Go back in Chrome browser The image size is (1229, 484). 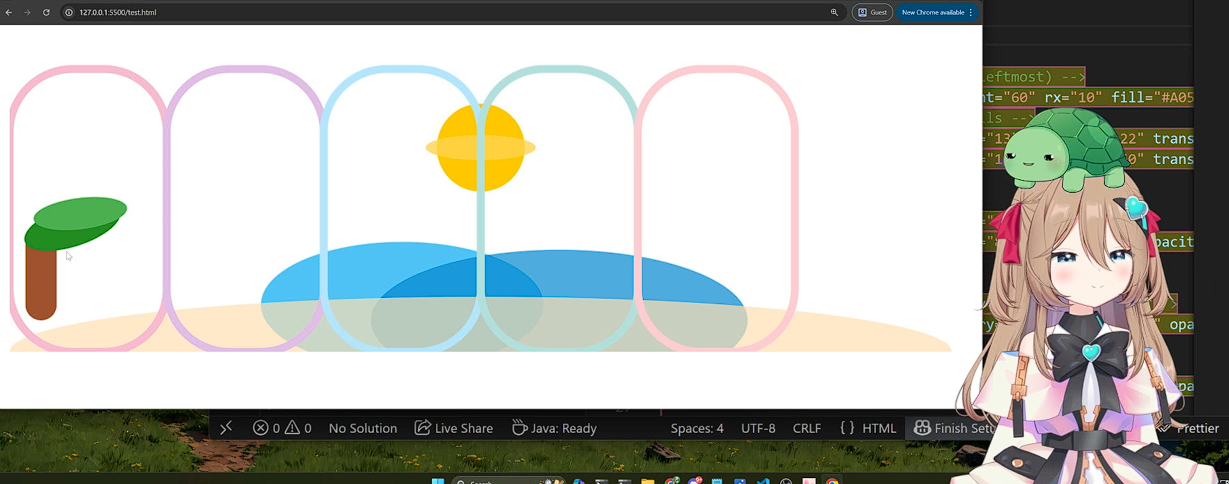(x=9, y=12)
